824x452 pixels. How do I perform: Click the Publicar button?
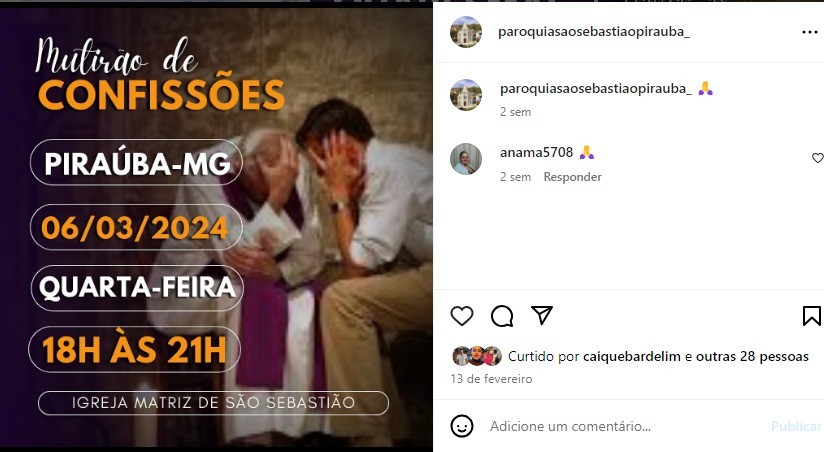coord(796,426)
